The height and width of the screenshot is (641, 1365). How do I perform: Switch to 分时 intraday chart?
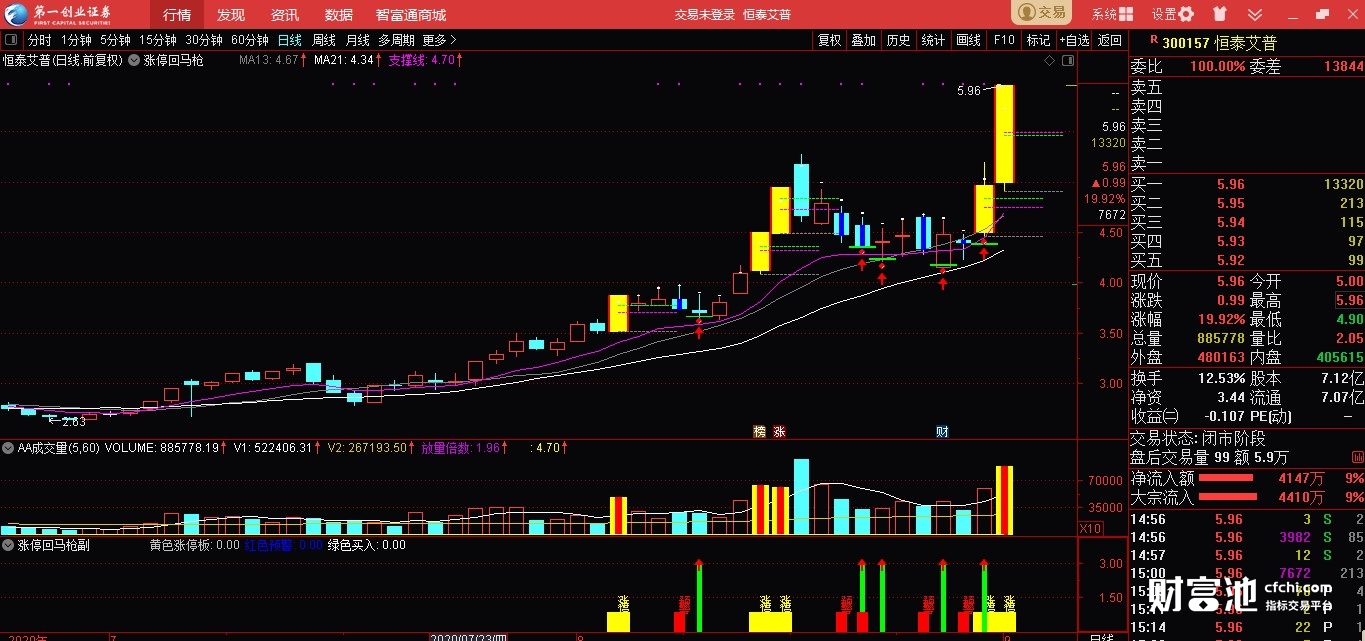[x=39, y=40]
